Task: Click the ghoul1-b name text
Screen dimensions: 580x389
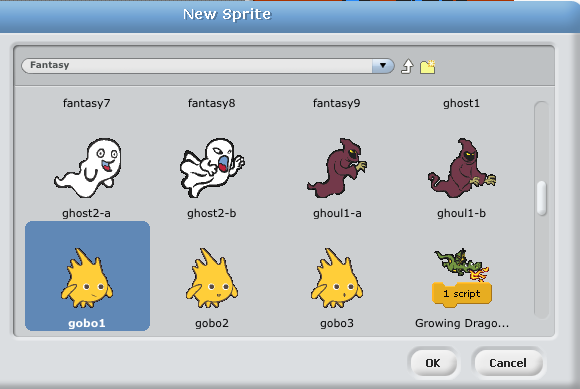Action: point(462,213)
